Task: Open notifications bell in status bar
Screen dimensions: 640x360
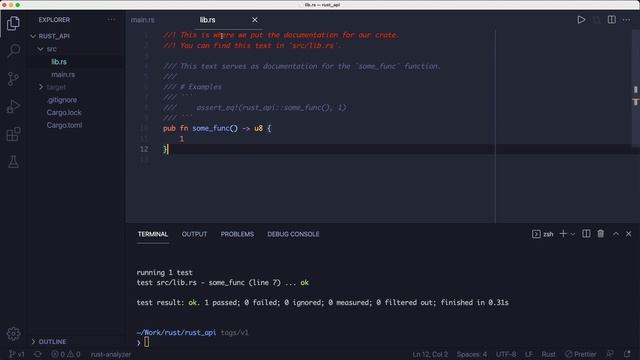Action: 627,354
